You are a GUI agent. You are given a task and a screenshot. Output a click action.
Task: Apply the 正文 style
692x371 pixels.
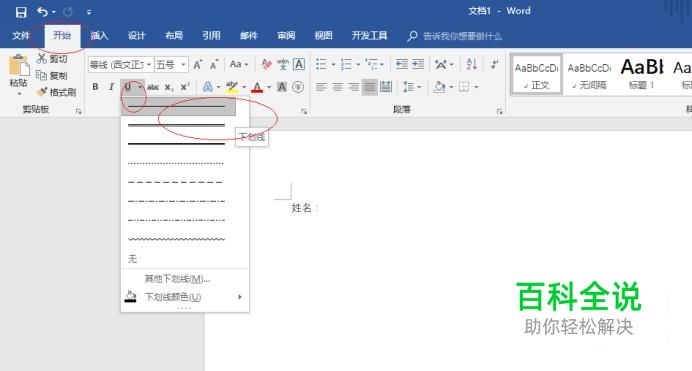(x=536, y=74)
